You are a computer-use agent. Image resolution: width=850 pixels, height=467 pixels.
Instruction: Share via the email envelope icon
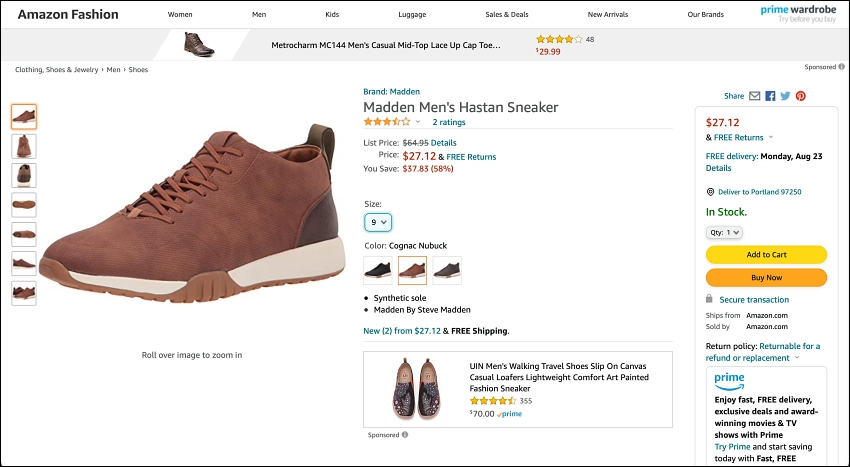(755, 96)
